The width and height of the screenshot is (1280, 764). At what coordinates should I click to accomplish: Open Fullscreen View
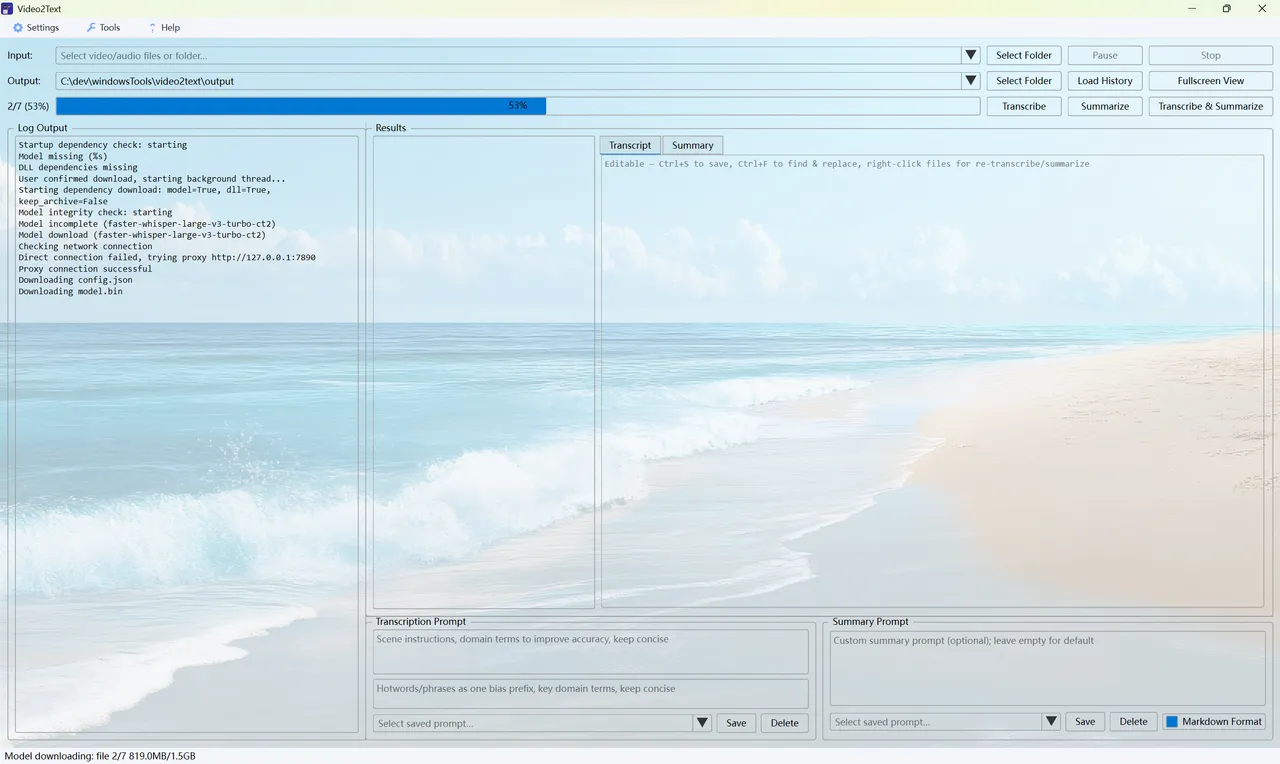tap(1211, 81)
